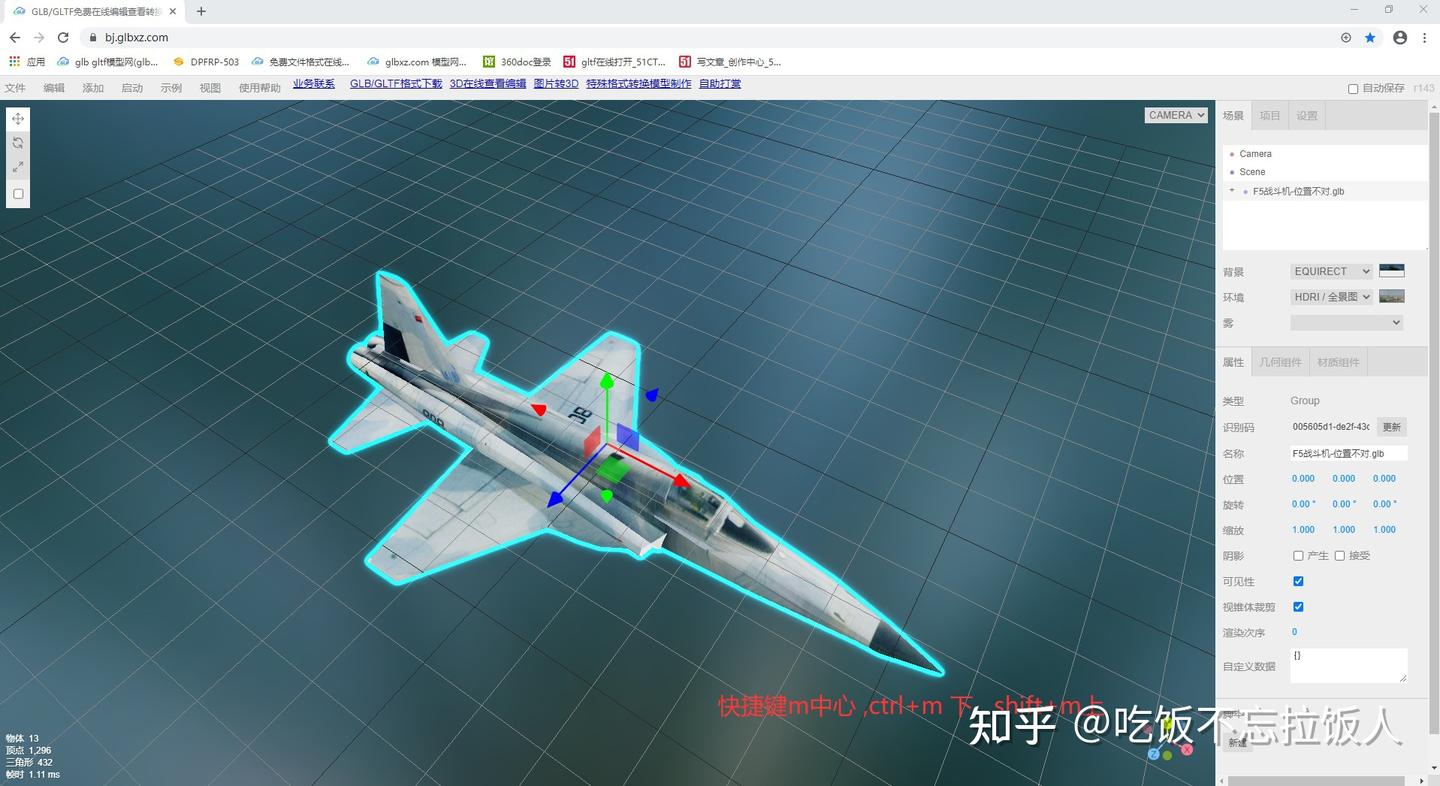Switch to the 场景 (Scene) tab

(x=1233, y=115)
